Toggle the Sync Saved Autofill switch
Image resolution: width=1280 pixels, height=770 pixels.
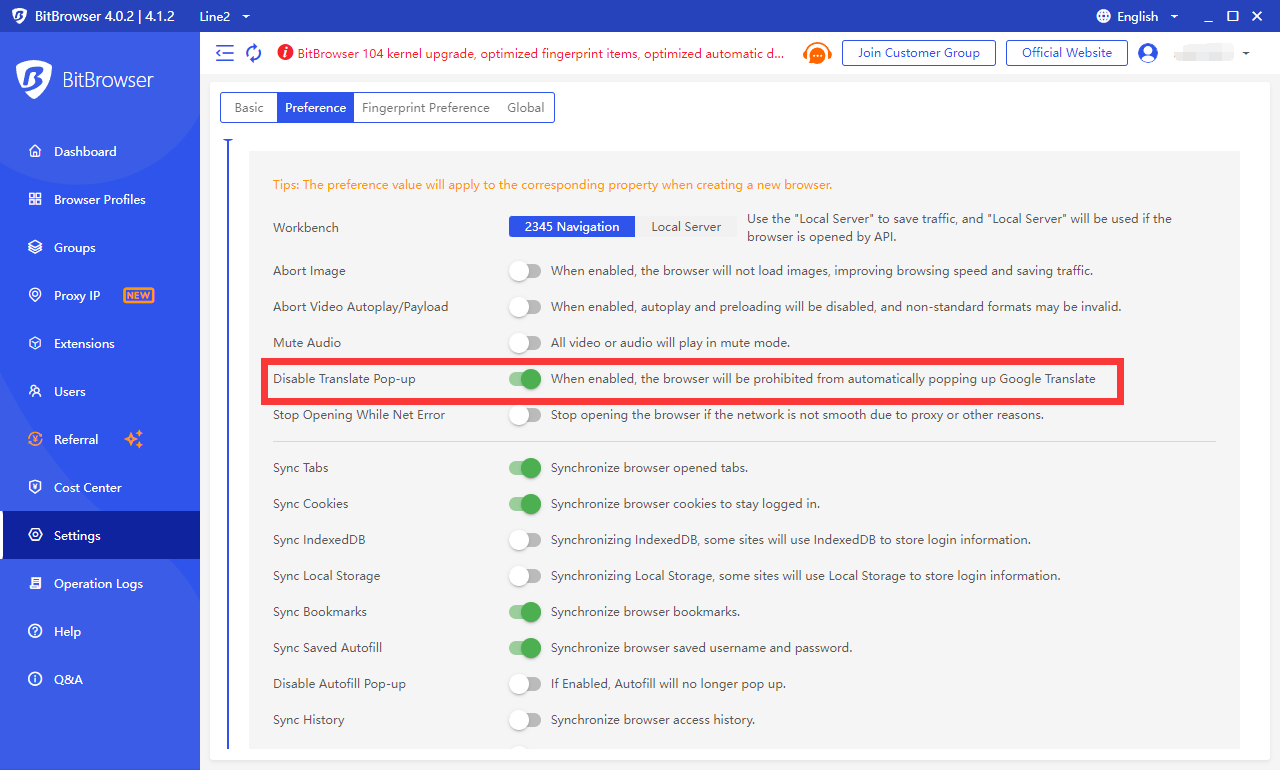pos(525,648)
